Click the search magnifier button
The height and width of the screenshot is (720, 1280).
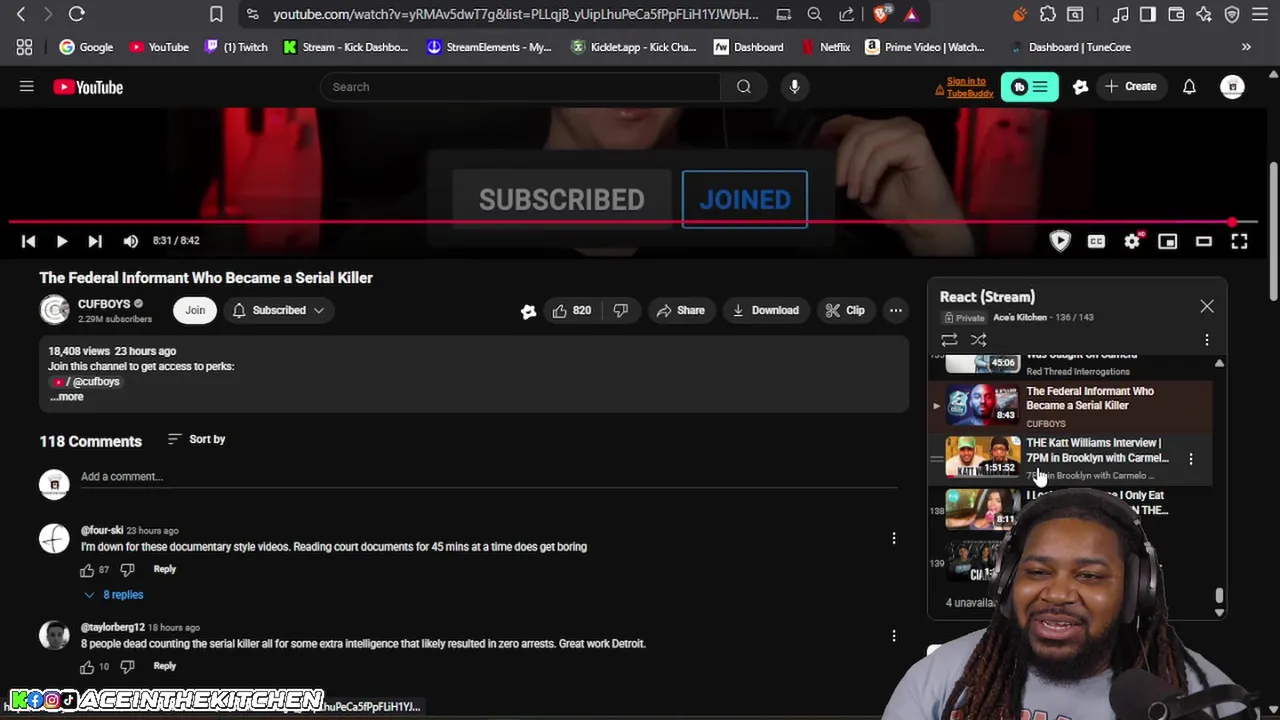744,87
